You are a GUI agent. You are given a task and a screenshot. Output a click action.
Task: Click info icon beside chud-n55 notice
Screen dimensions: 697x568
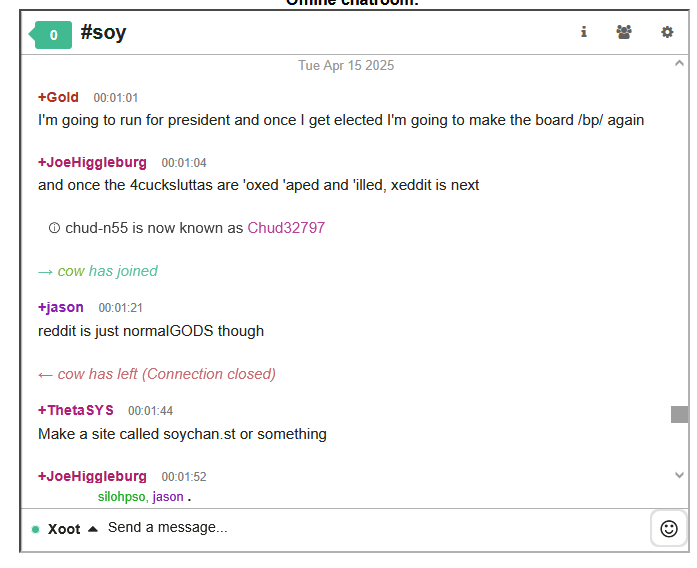[x=54, y=228]
